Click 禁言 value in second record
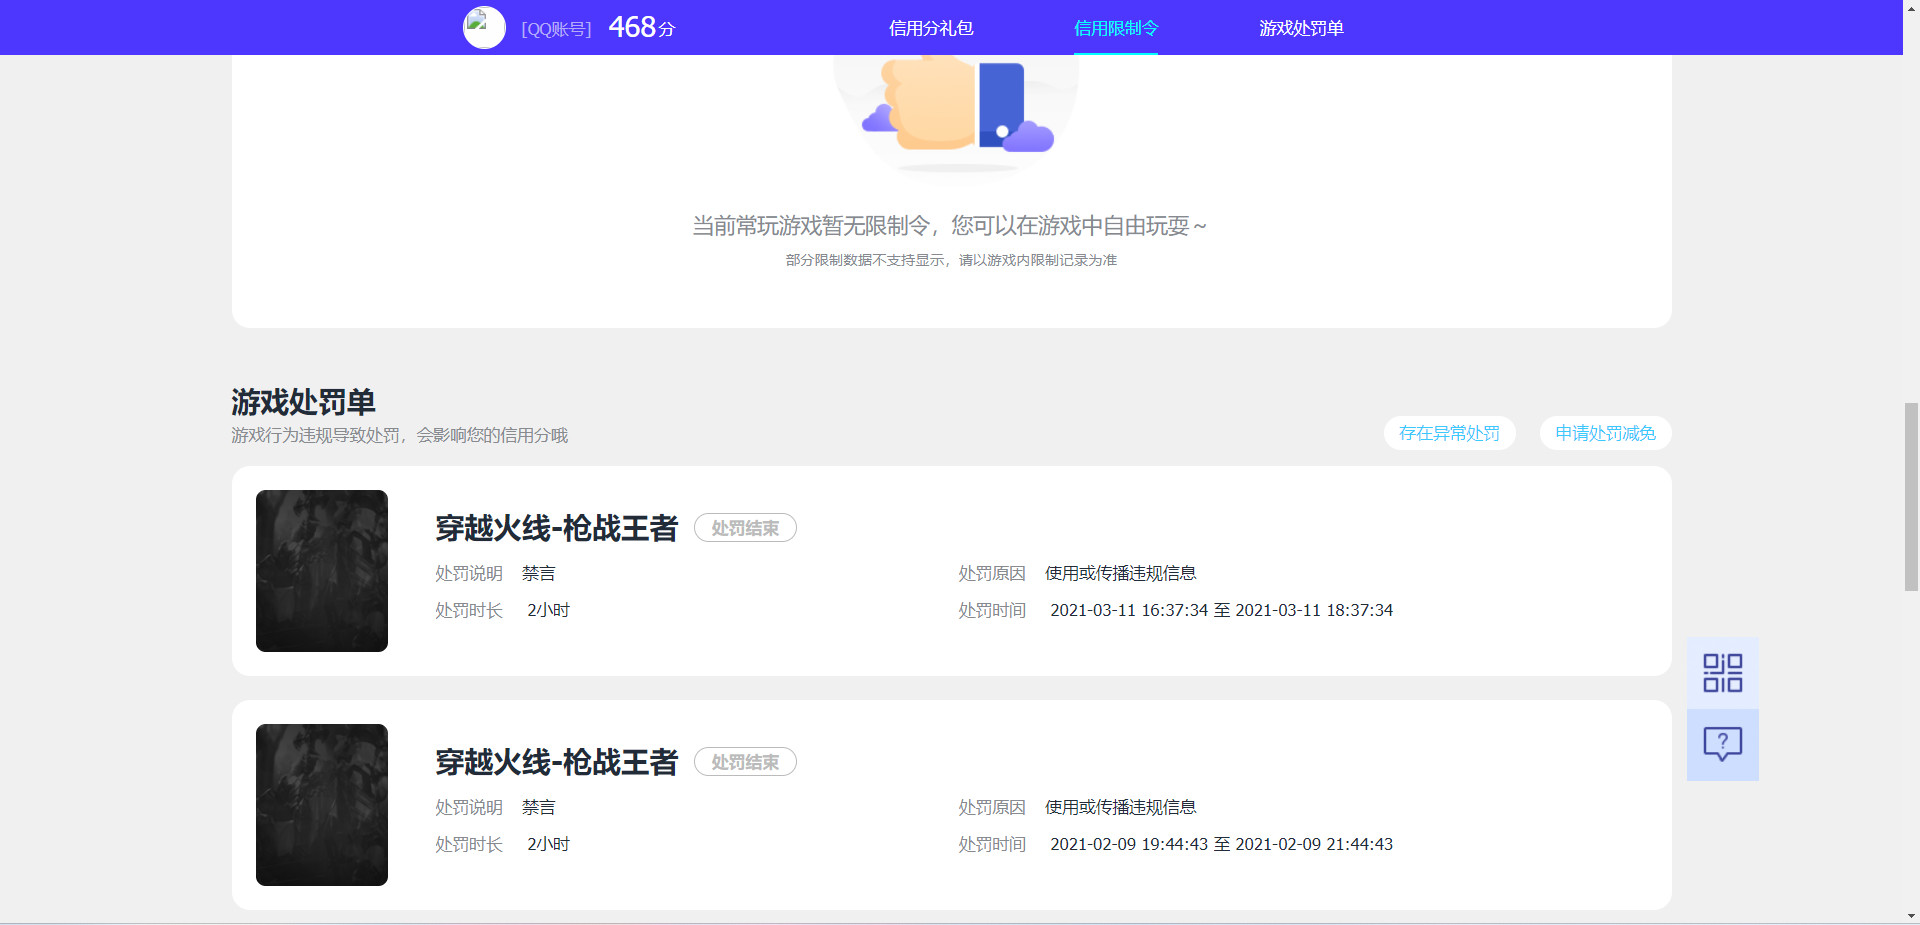 click(x=538, y=807)
